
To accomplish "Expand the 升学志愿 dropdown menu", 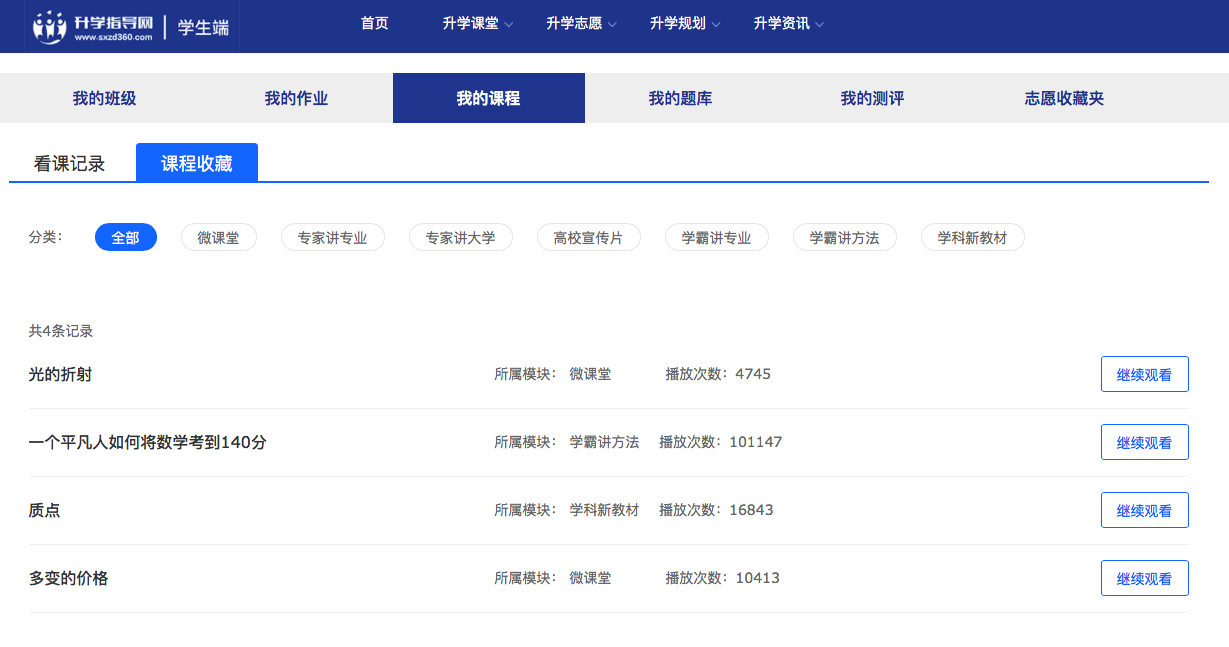I will [581, 24].
